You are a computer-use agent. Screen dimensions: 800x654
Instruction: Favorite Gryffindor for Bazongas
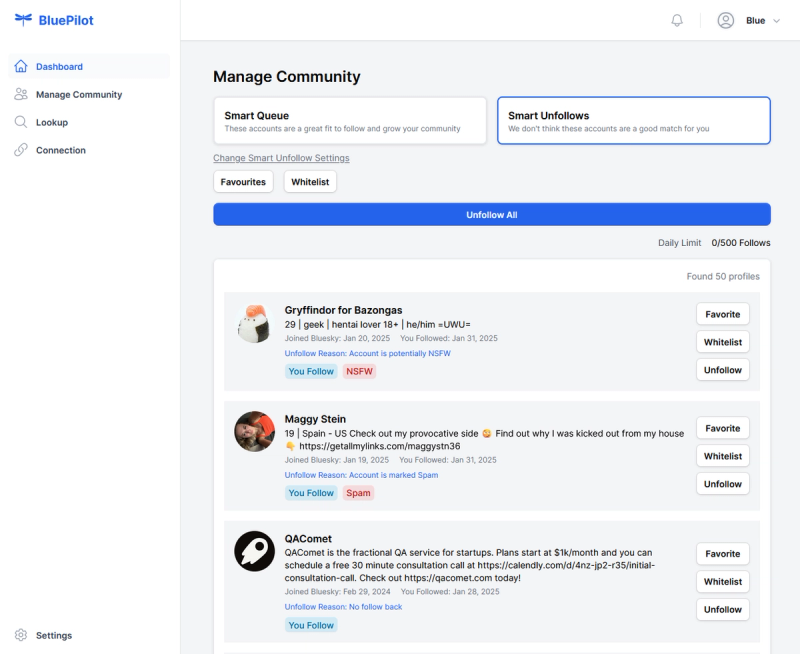click(x=722, y=314)
